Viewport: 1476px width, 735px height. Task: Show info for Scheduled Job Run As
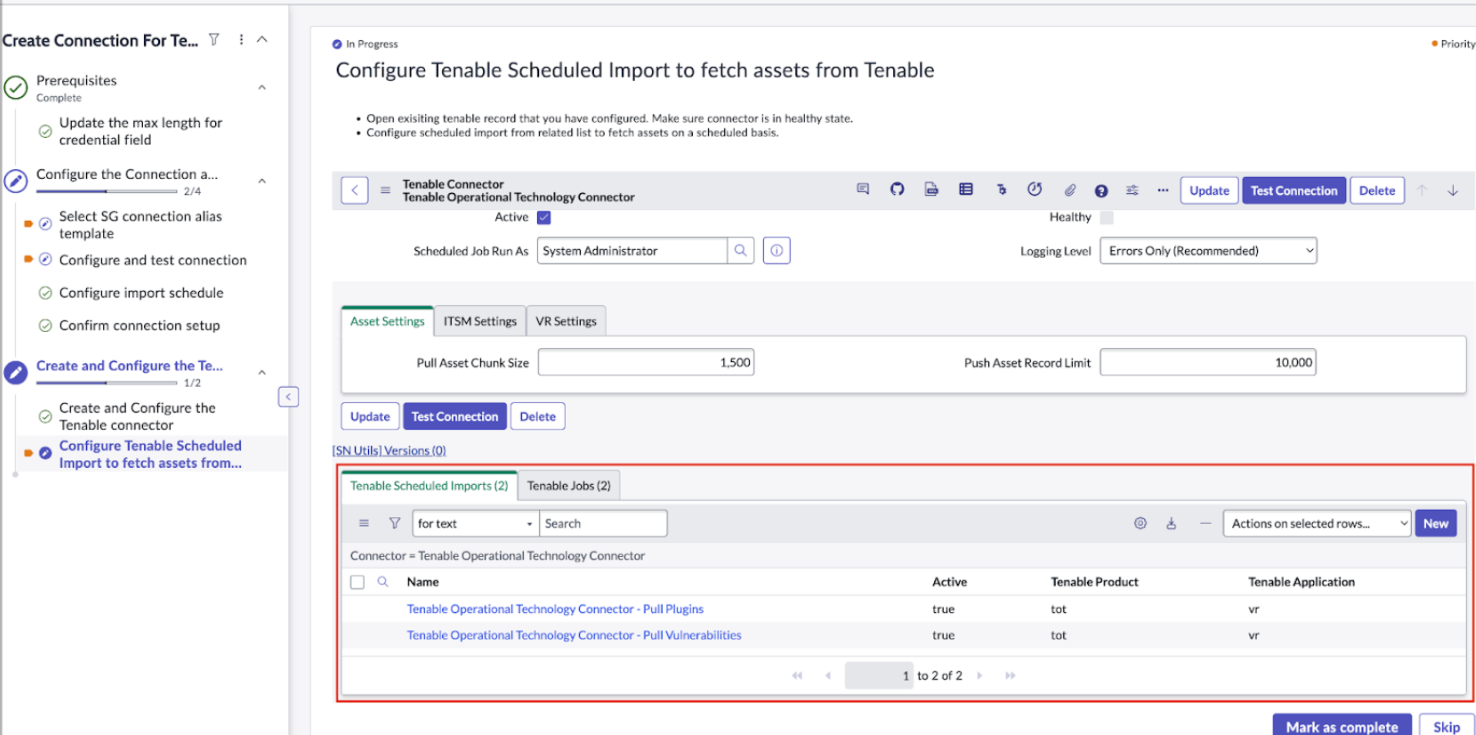(x=777, y=251)
